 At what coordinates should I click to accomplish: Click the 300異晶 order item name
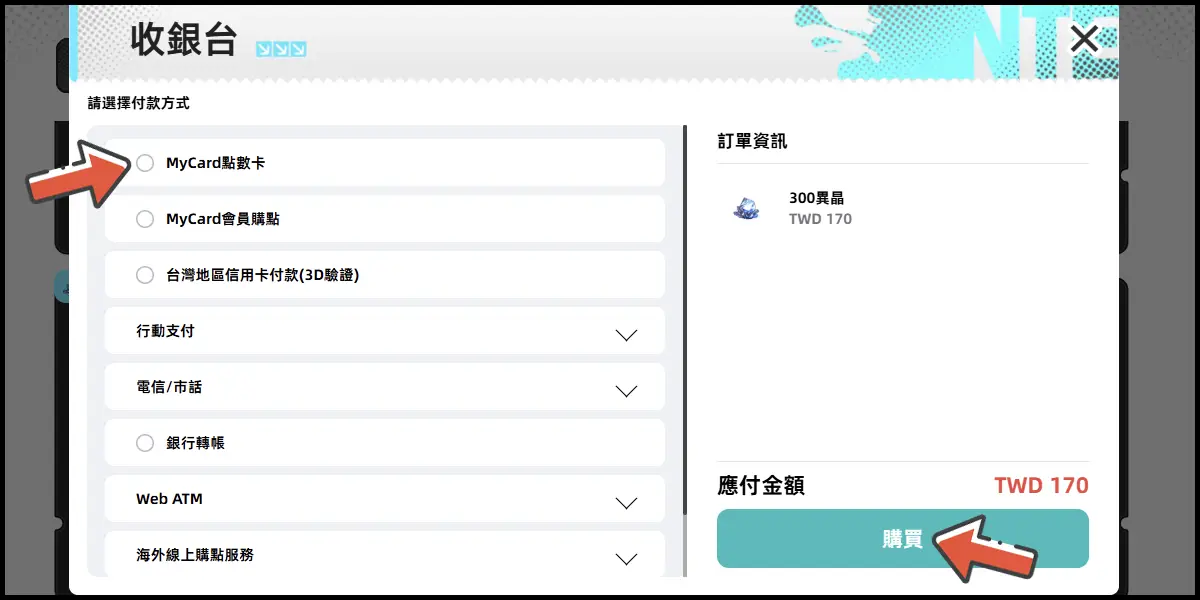(816, 198)
